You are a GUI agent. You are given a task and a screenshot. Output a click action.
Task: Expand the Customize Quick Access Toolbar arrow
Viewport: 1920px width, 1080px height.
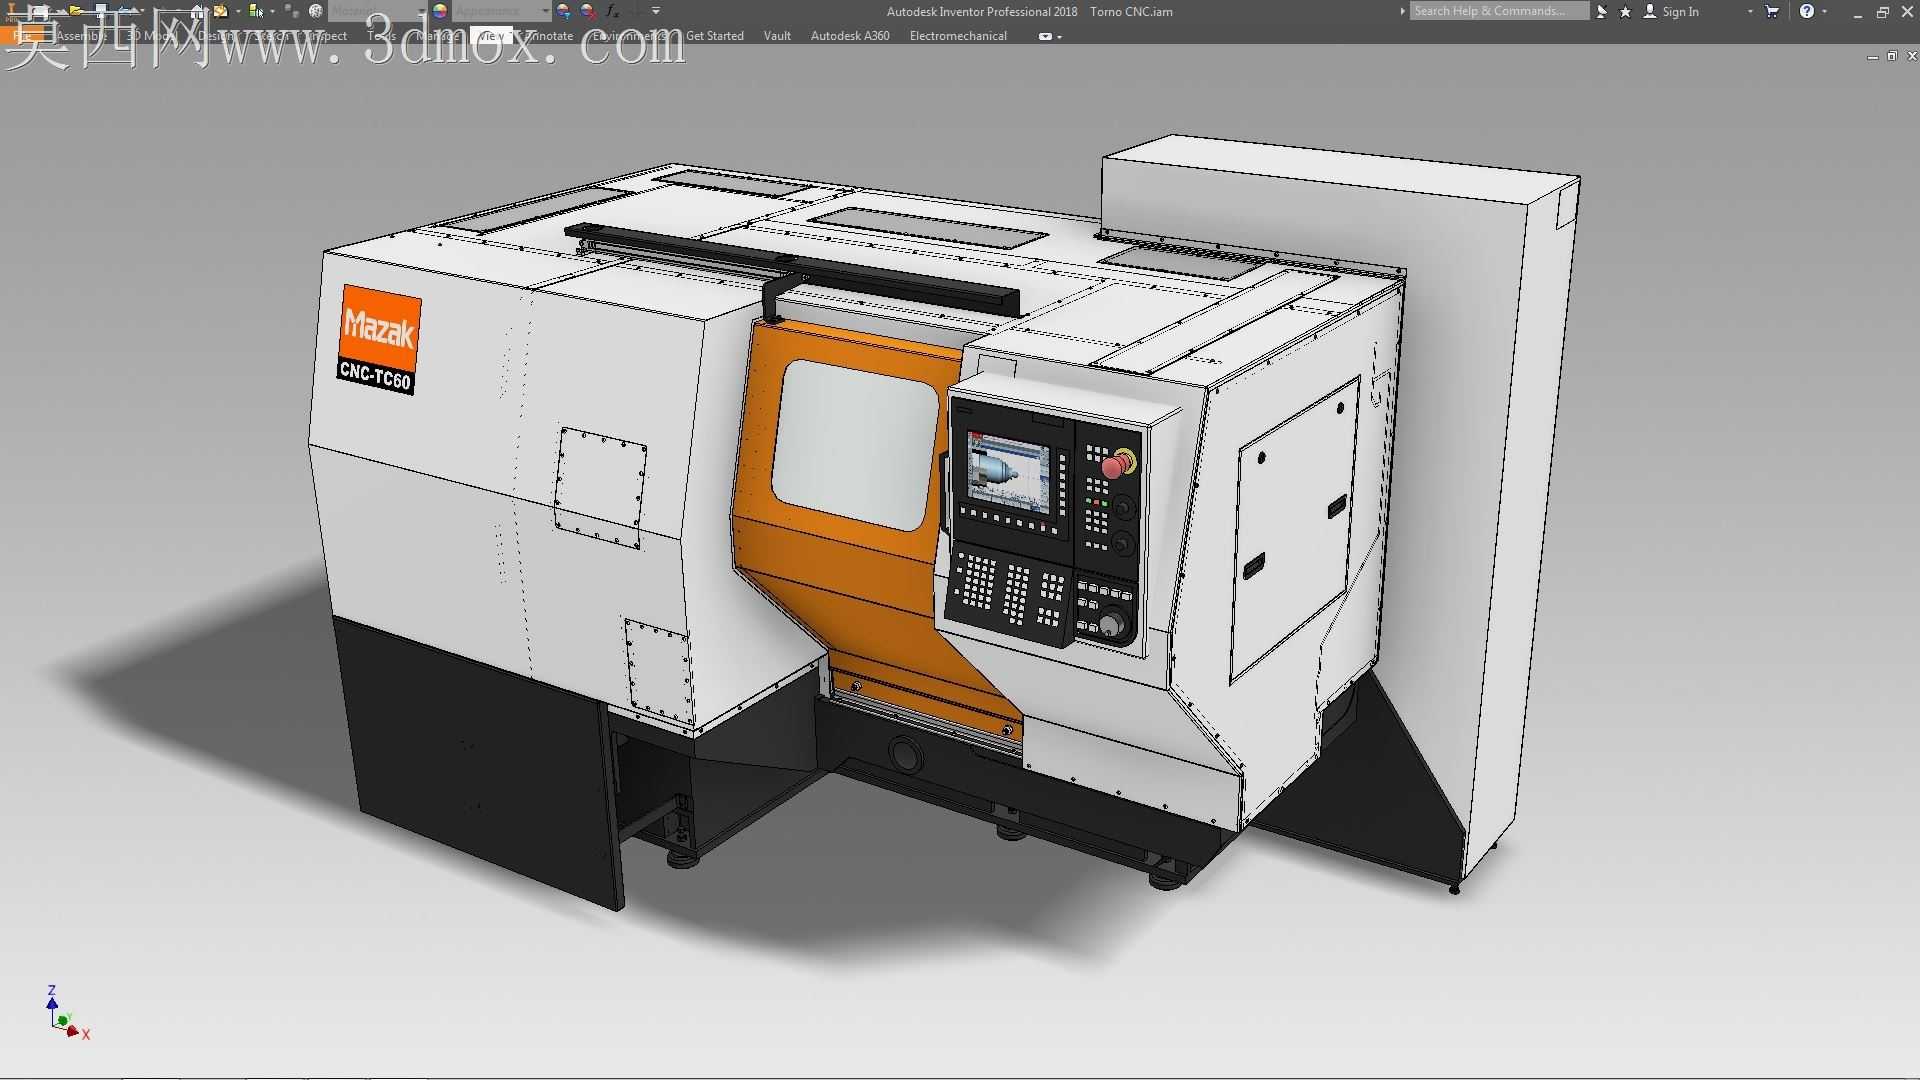pos(656,11)
